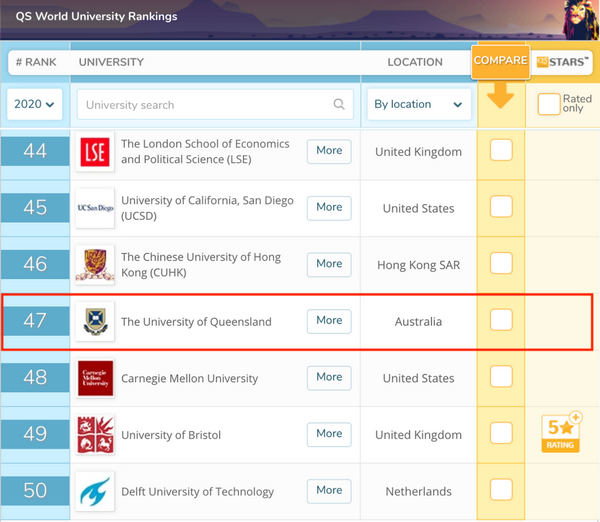Tick compare checkbox for University of Queensland

pos(501,320)
